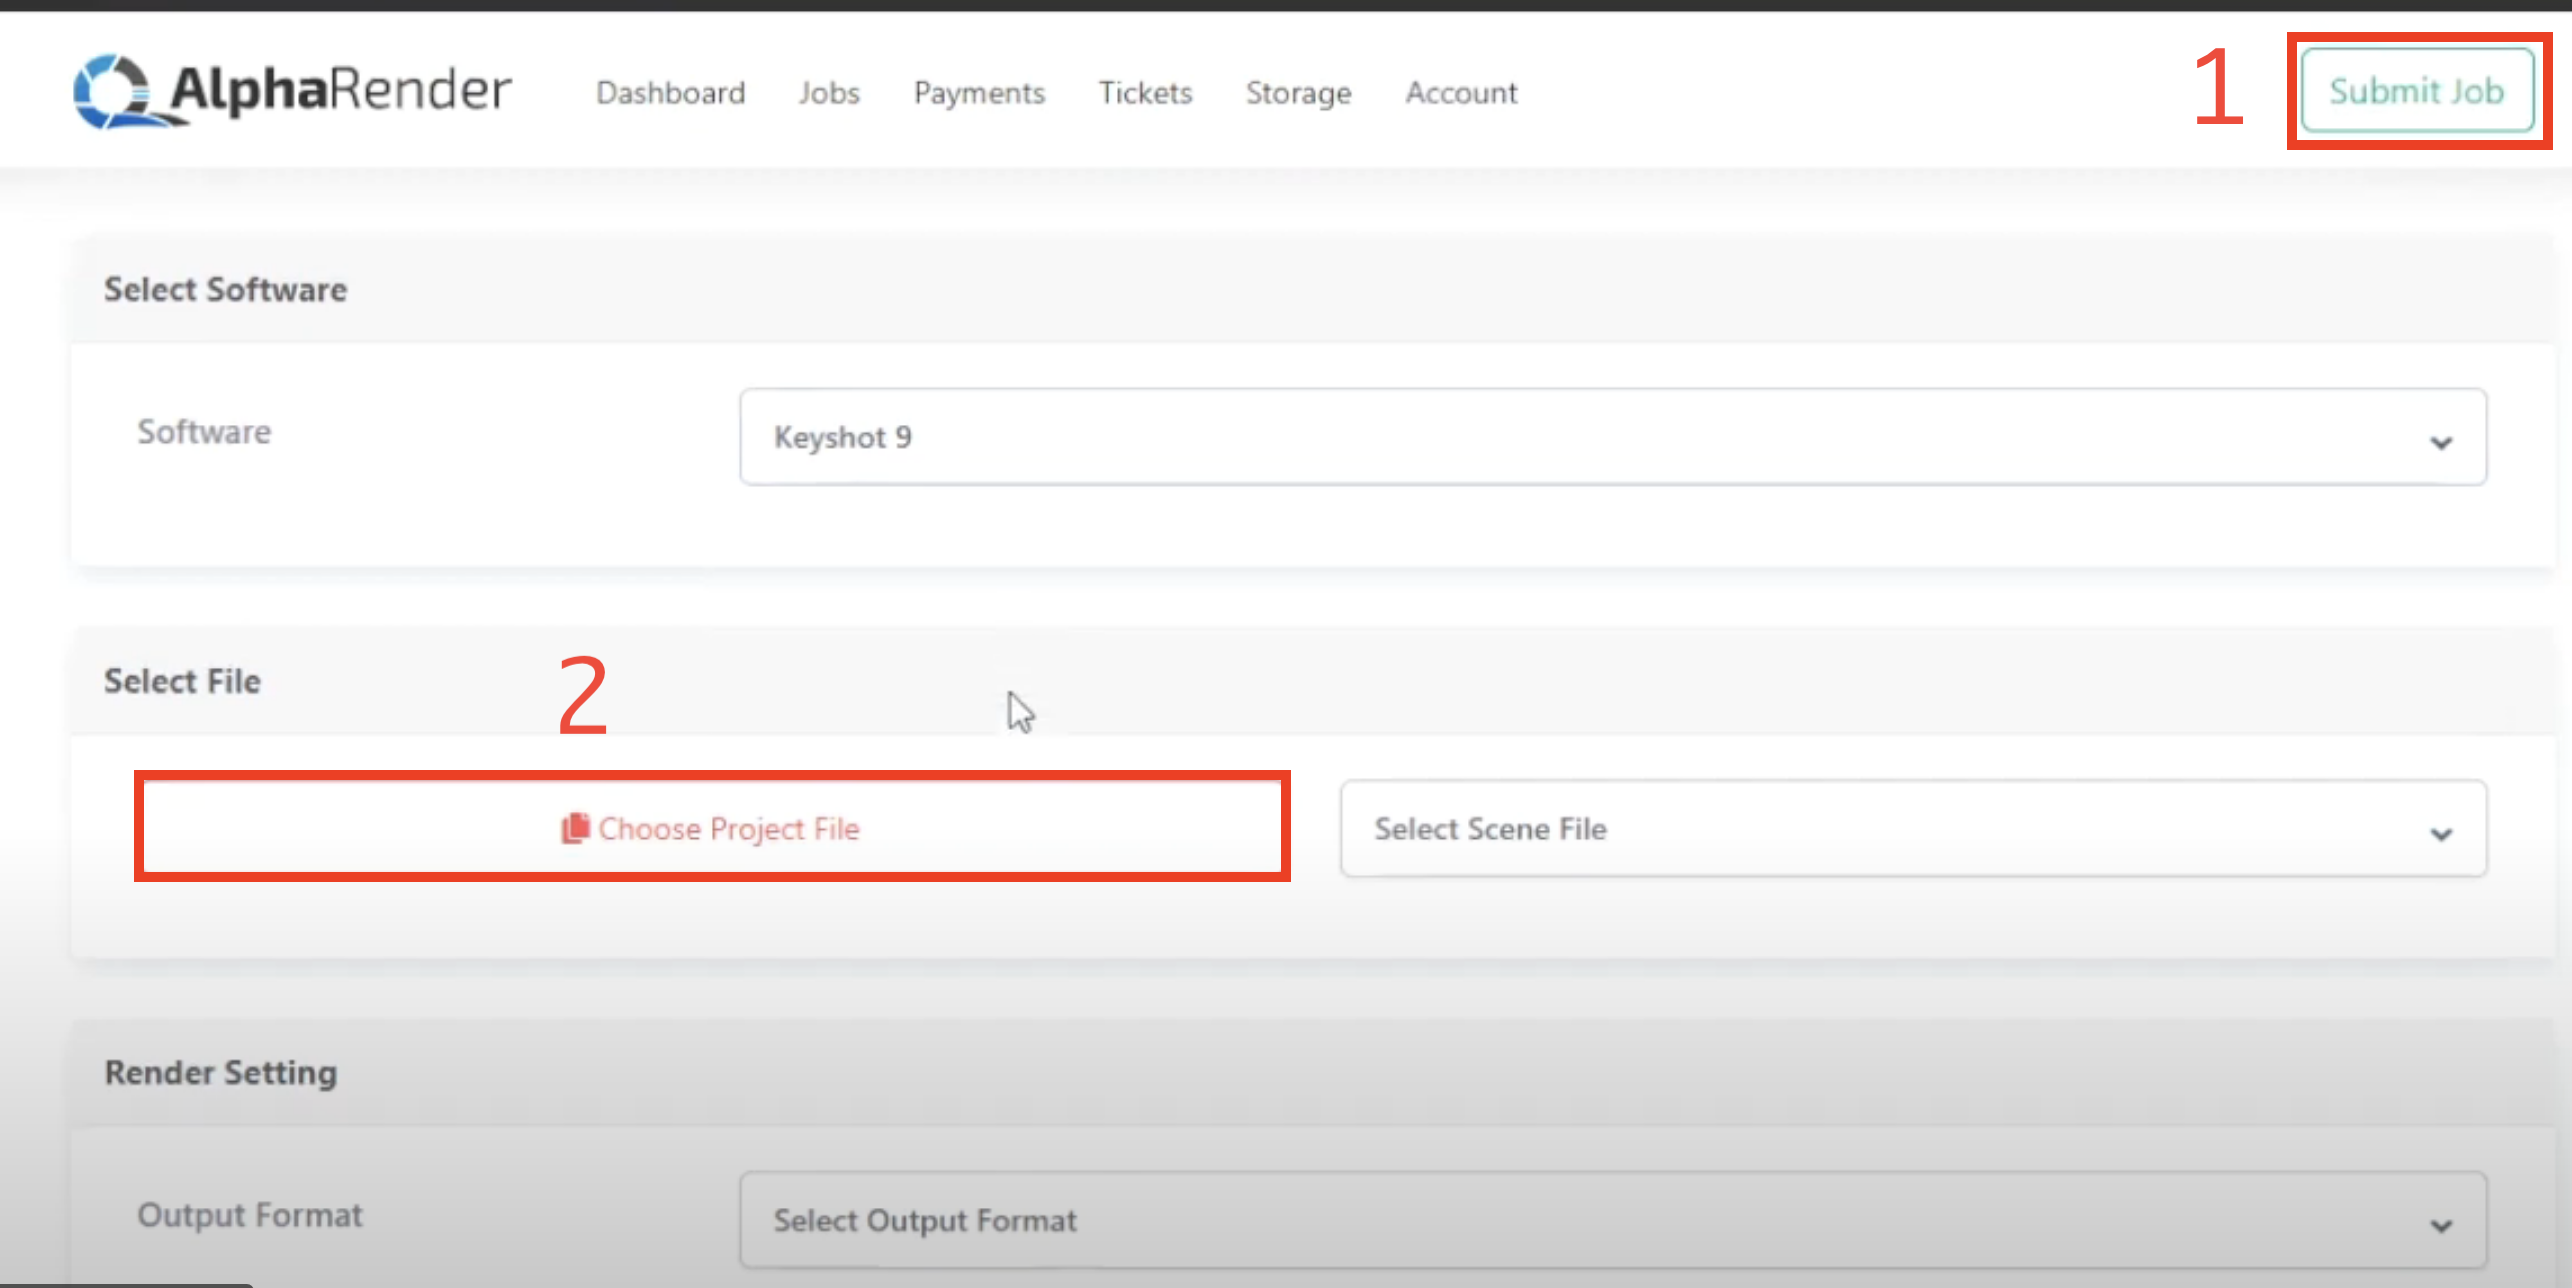
Task: Open the Software dropdown showing Keyshot 9
Action: 1613,437
